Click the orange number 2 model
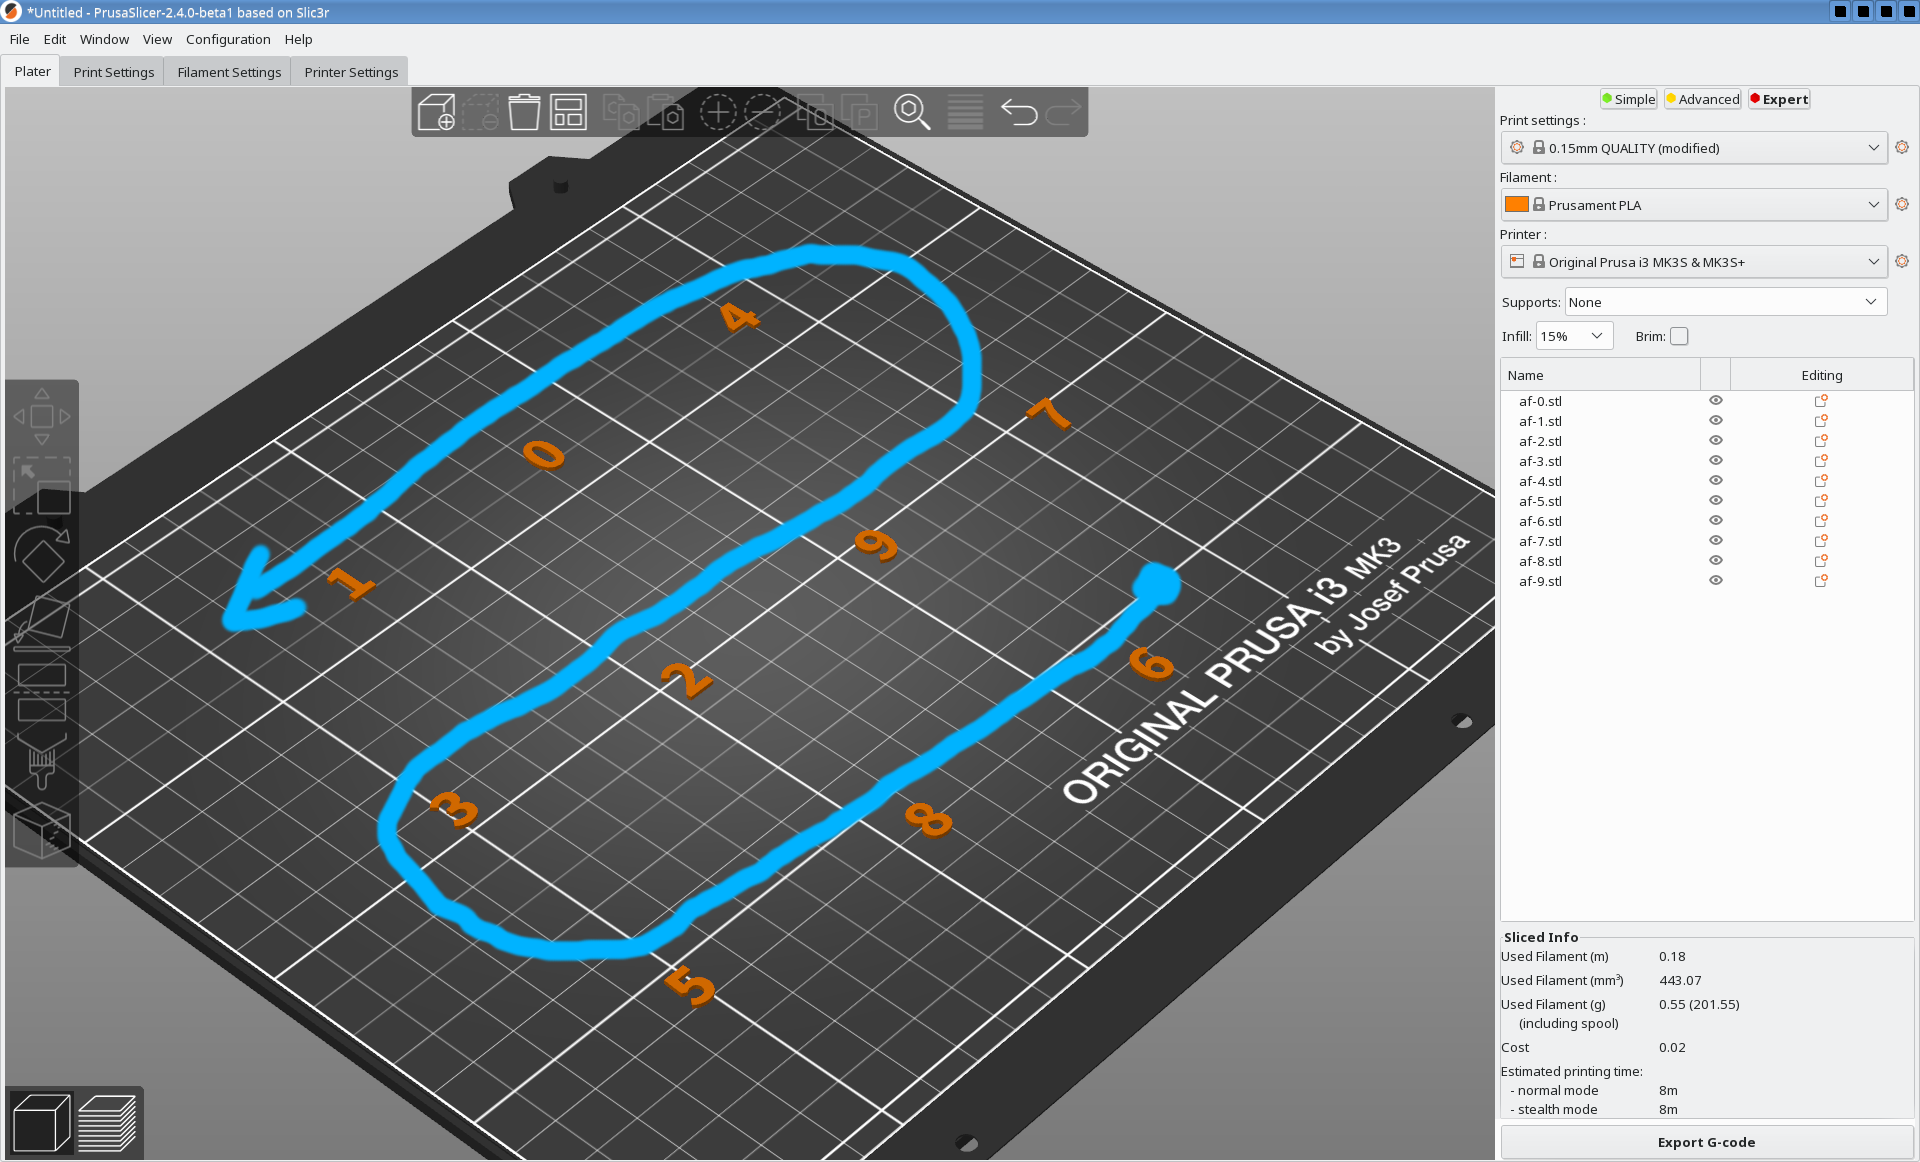Screen dimensions: 1920x1162 (686, 681)
